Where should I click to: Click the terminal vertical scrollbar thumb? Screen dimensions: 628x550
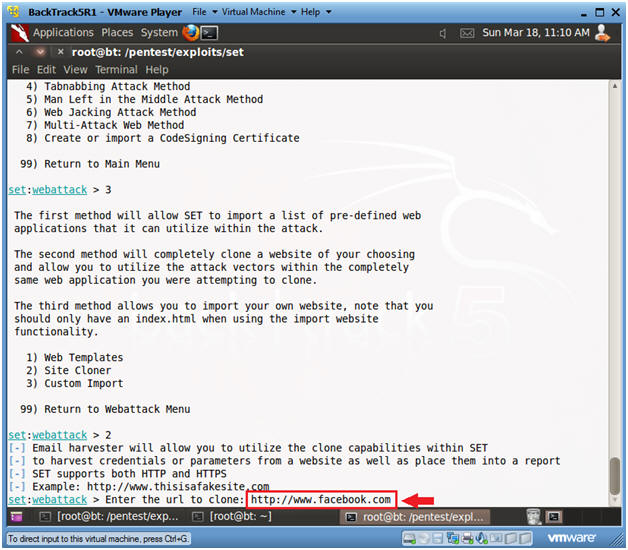(x=614, y=476)
